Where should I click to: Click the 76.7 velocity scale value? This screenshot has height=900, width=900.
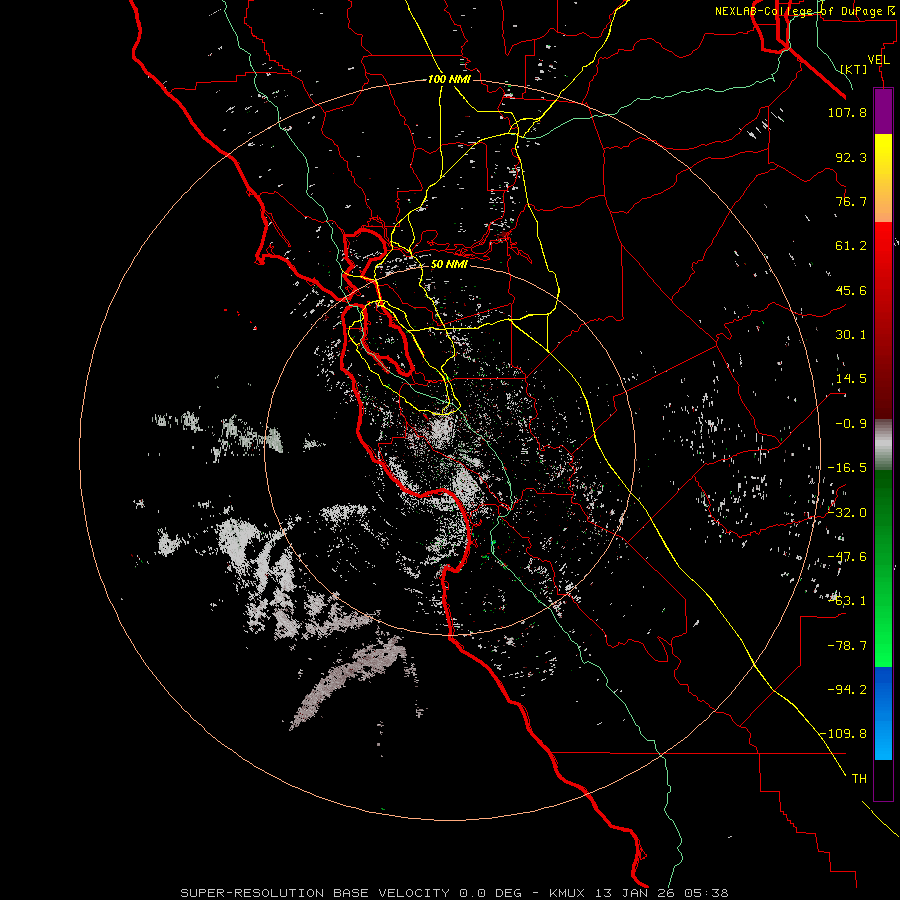pyautogui.click(x=851, y=201)
